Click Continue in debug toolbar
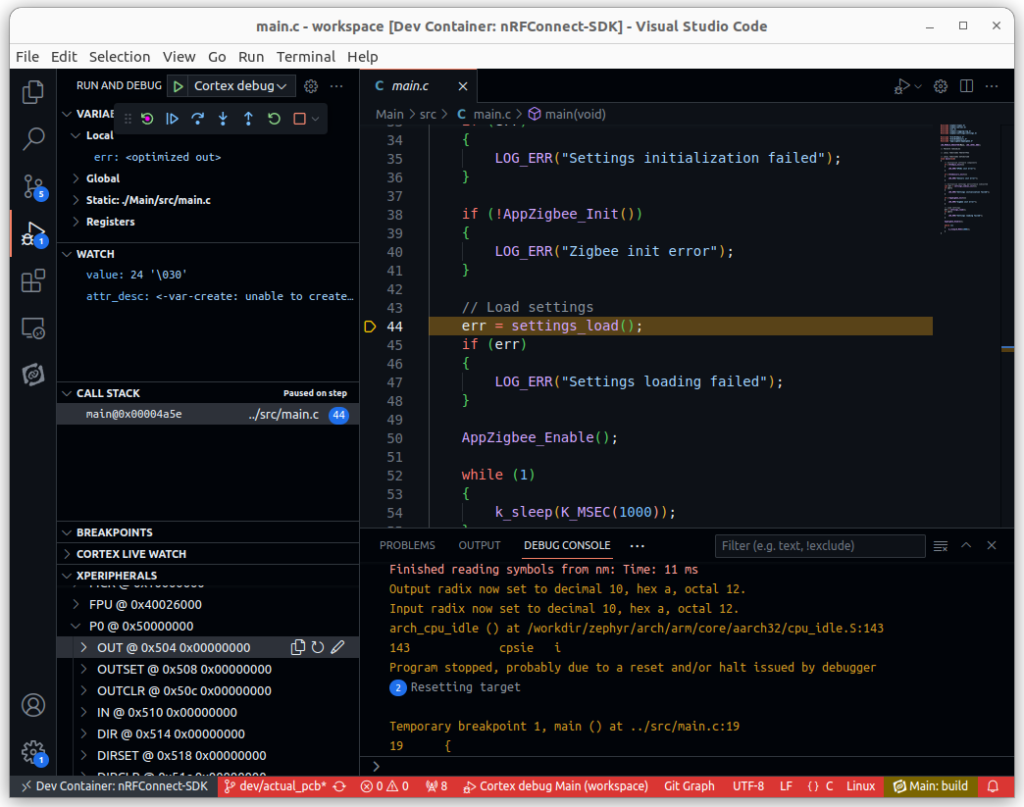Image resolution: width=1024 pixels, height=807 pixels. coord(172,119)
